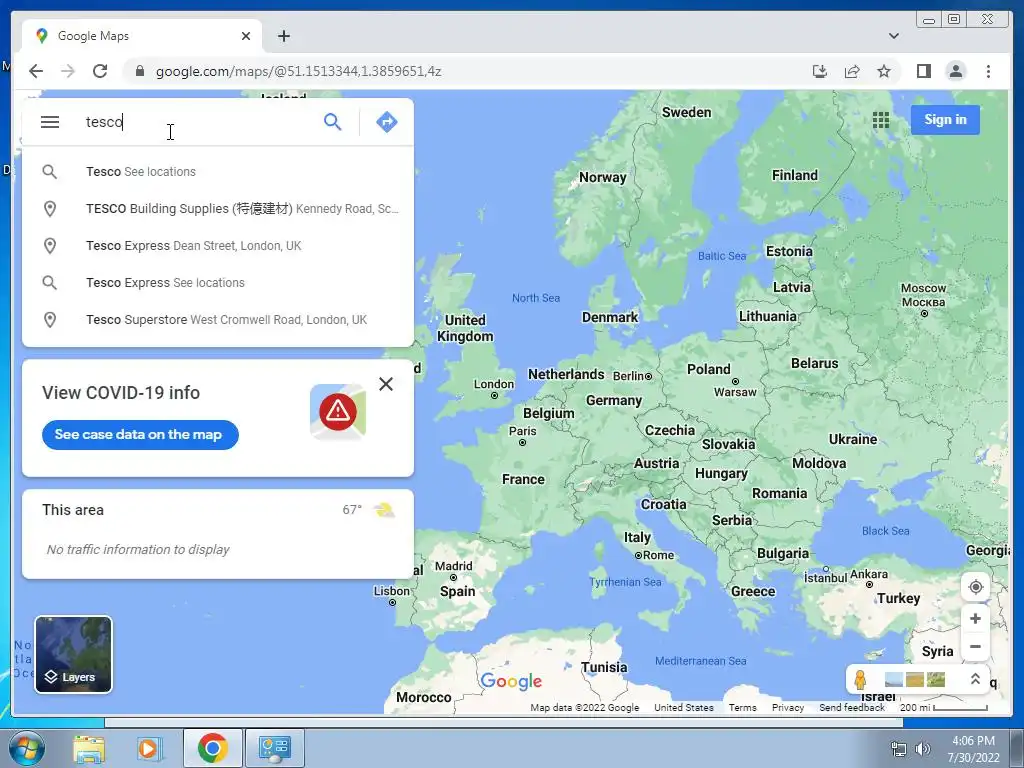Image resolution: width=1024 pixels, height=768 pixels.
Task: Bookmark this page with the star
Action: click(x=884, y=71)
